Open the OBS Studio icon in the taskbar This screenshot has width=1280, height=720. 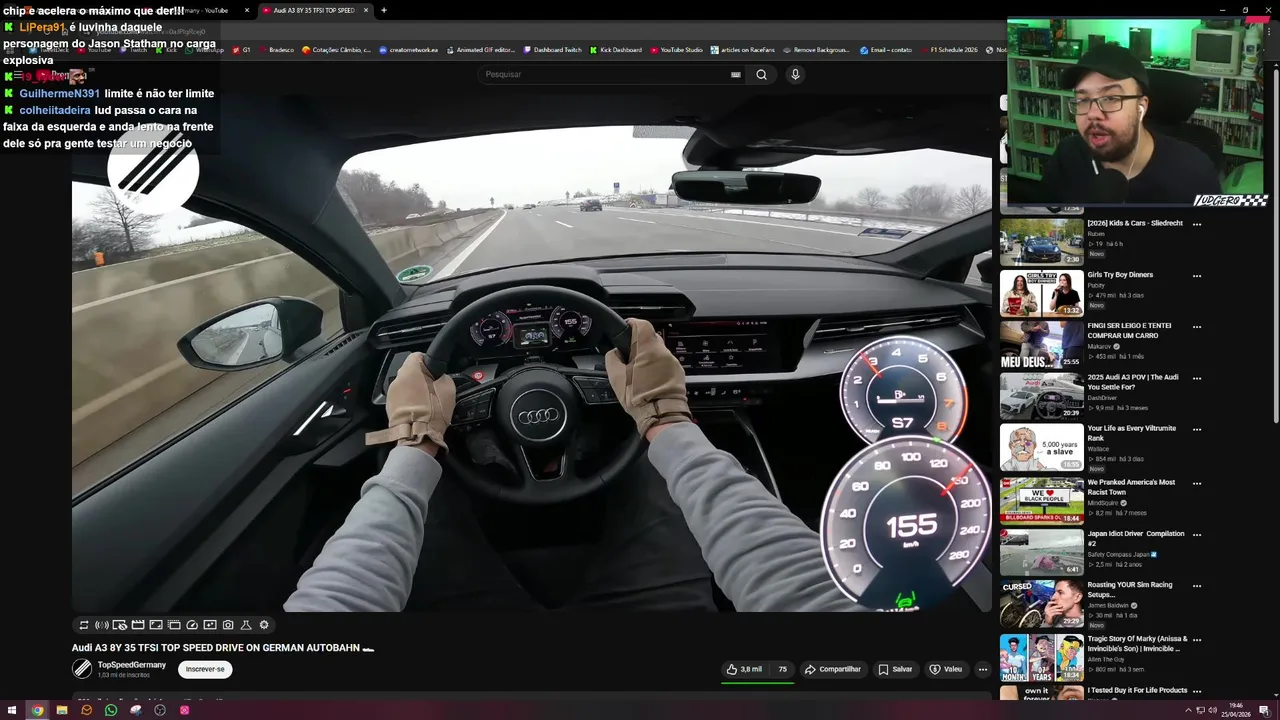click(x=160, y=710)
